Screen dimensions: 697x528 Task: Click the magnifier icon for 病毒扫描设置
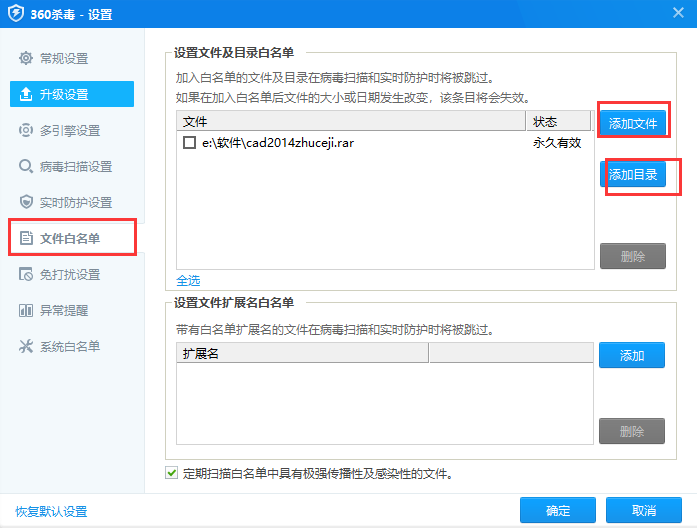[x=26, y=167]
